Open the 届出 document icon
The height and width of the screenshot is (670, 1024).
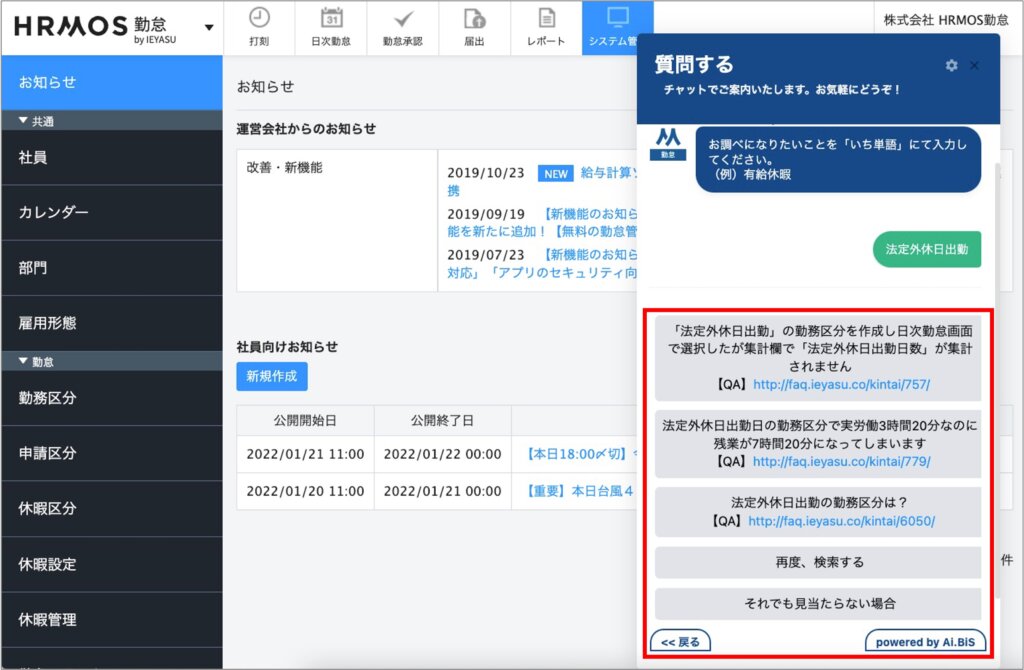(474, 18)
